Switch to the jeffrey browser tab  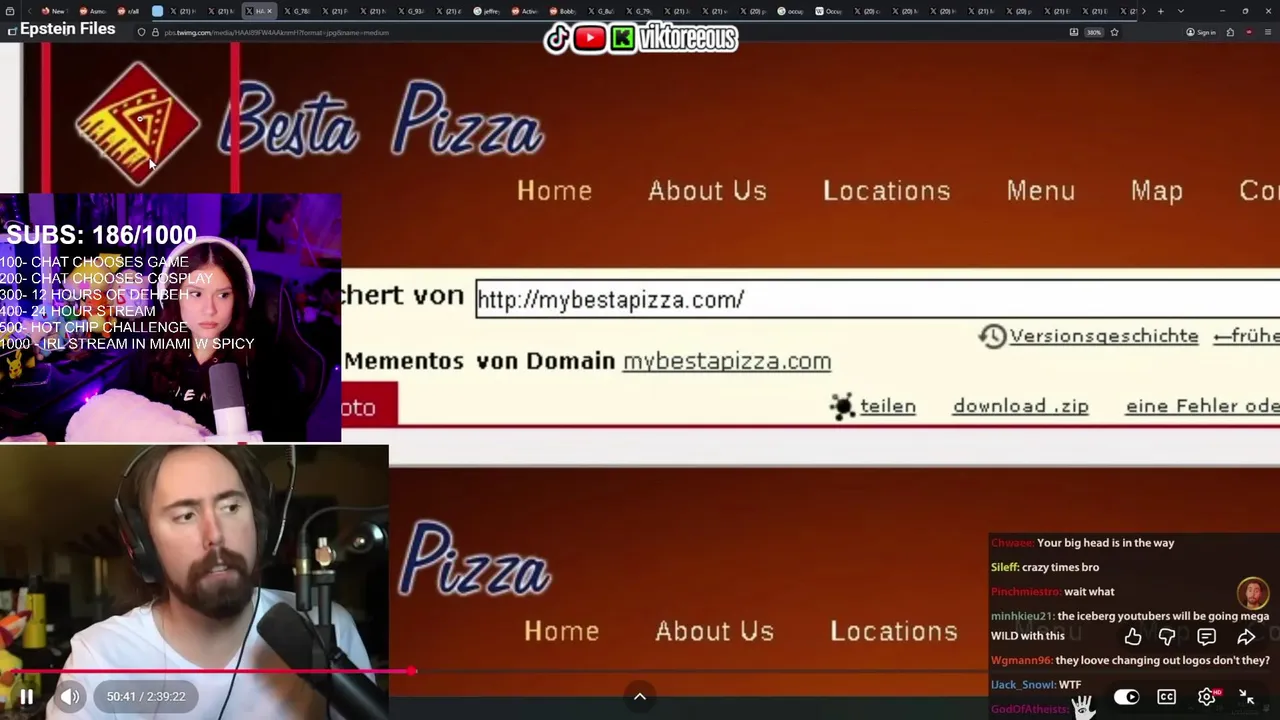pos(486,11)
